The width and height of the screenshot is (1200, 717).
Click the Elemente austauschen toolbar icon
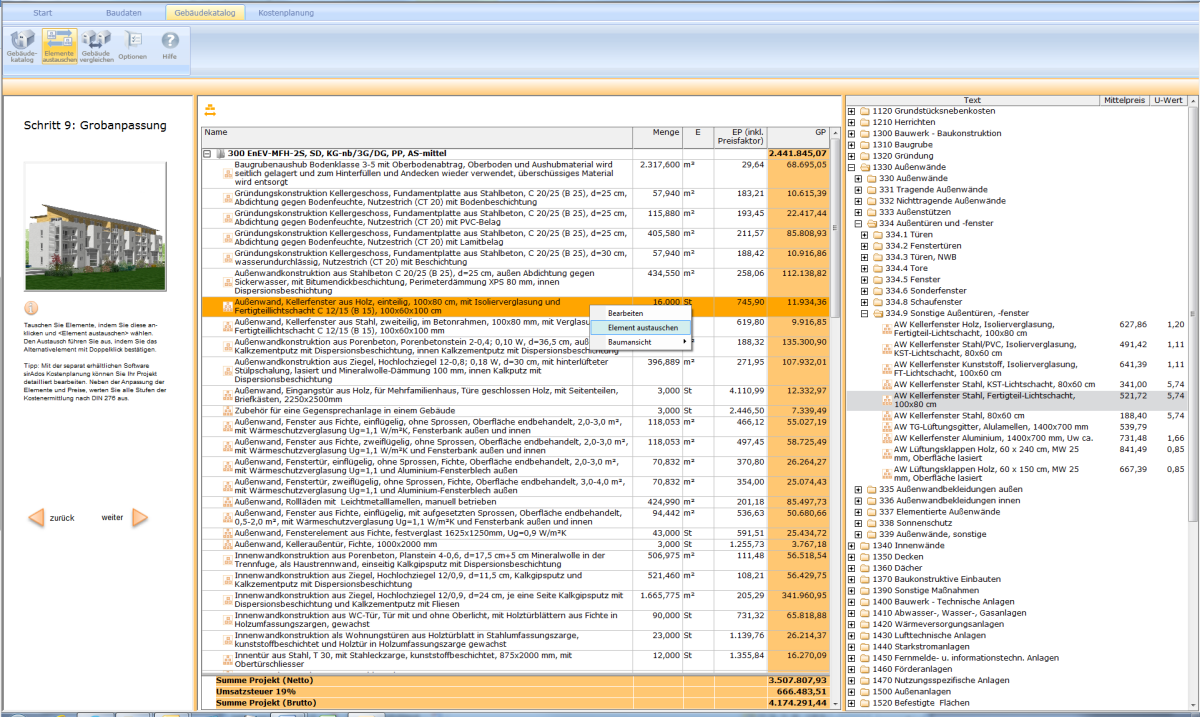pyautogui.click(x=59, y=46)
